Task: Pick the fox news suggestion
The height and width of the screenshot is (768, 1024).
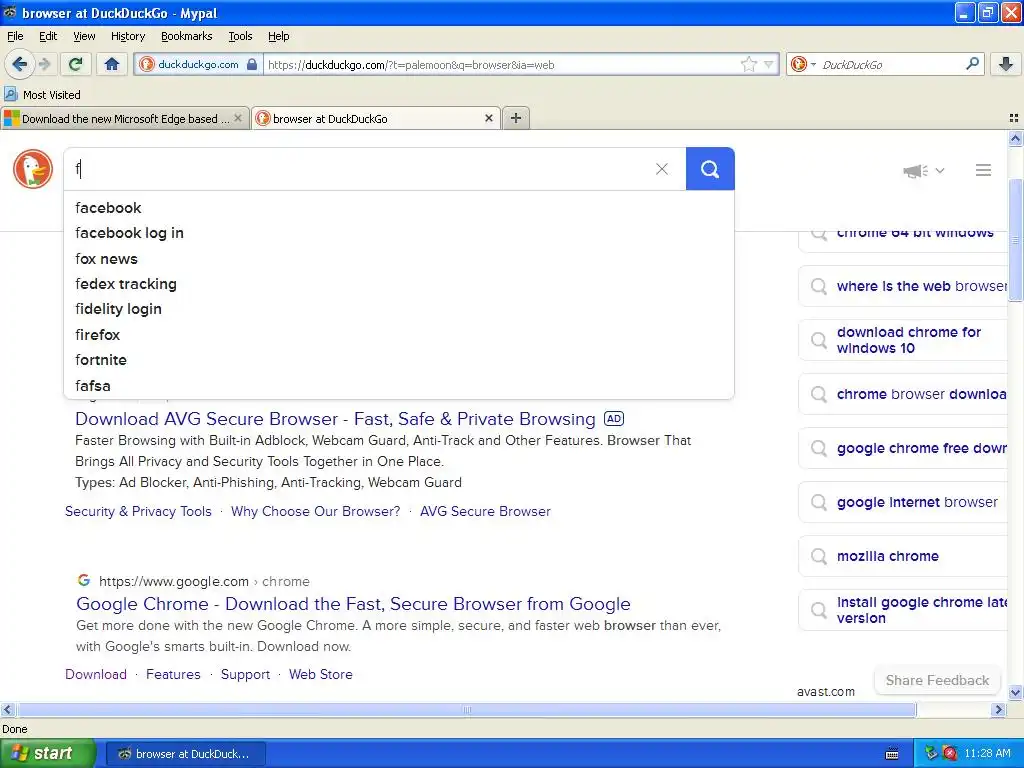Action: coord(399,259)
